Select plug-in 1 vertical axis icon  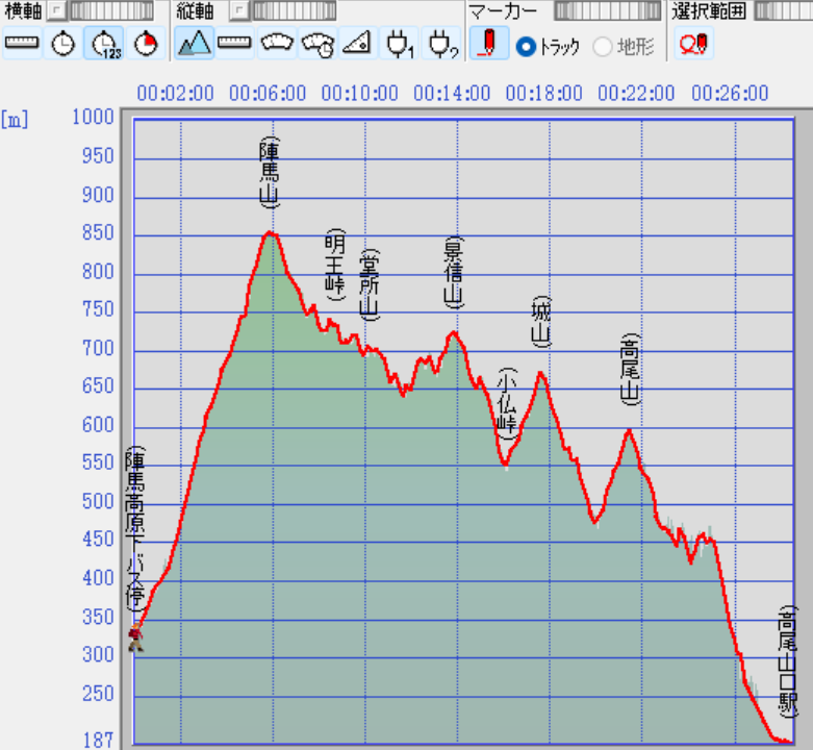click(x=400, y=44)
